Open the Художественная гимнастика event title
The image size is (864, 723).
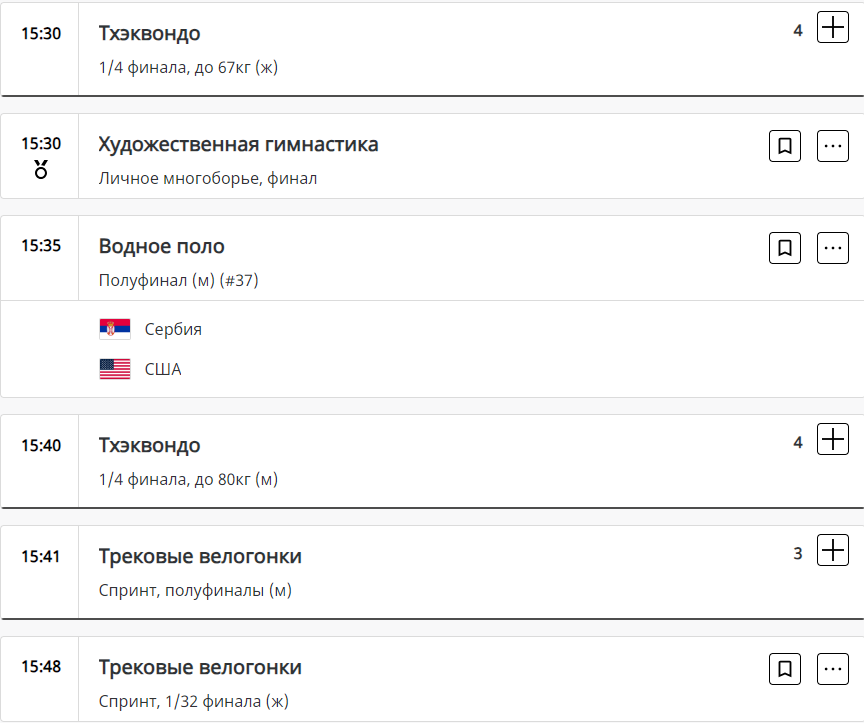pos(238,144)
